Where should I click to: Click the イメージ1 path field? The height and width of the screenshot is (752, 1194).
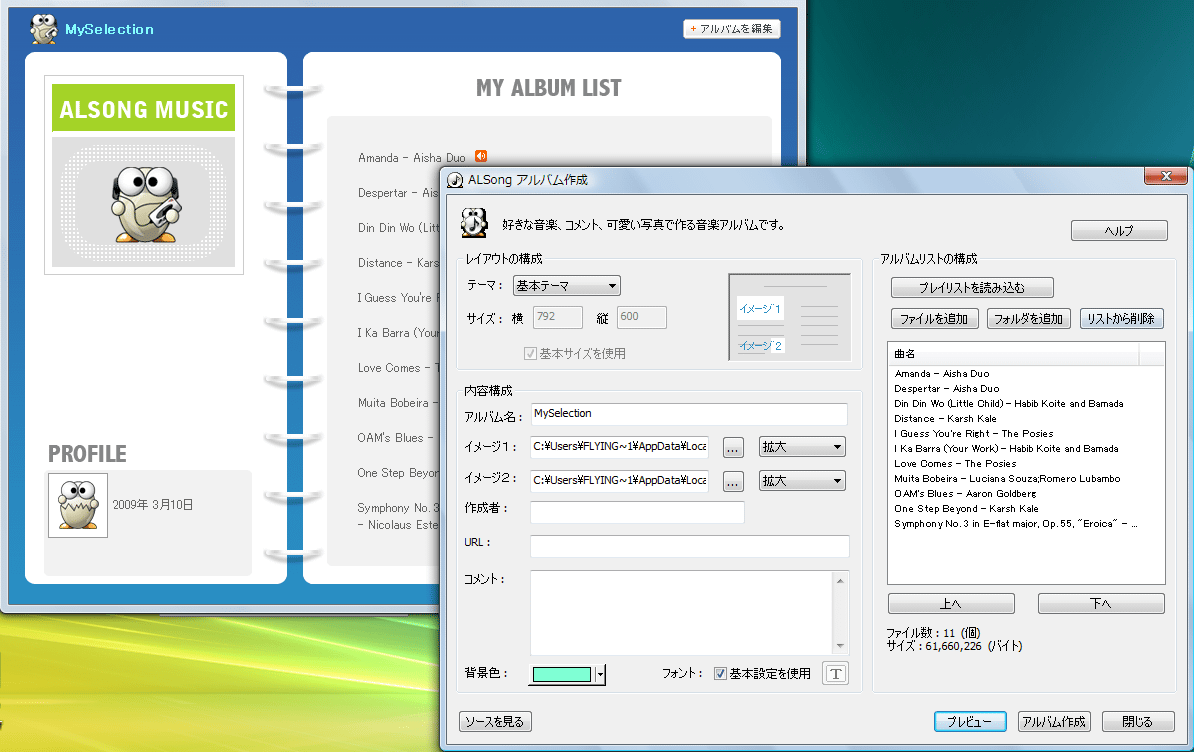click(620, 447)
